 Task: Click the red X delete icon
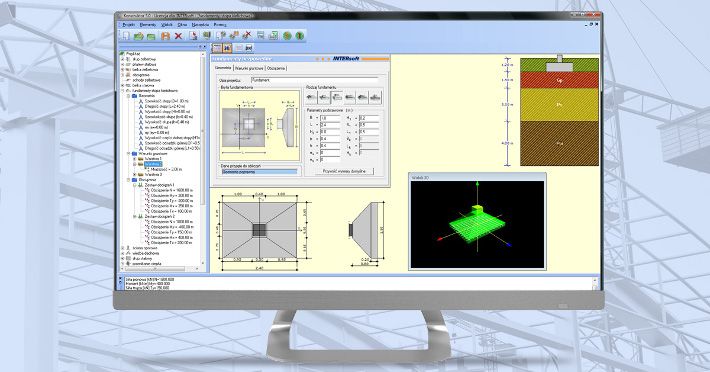(x=178, y=35)
